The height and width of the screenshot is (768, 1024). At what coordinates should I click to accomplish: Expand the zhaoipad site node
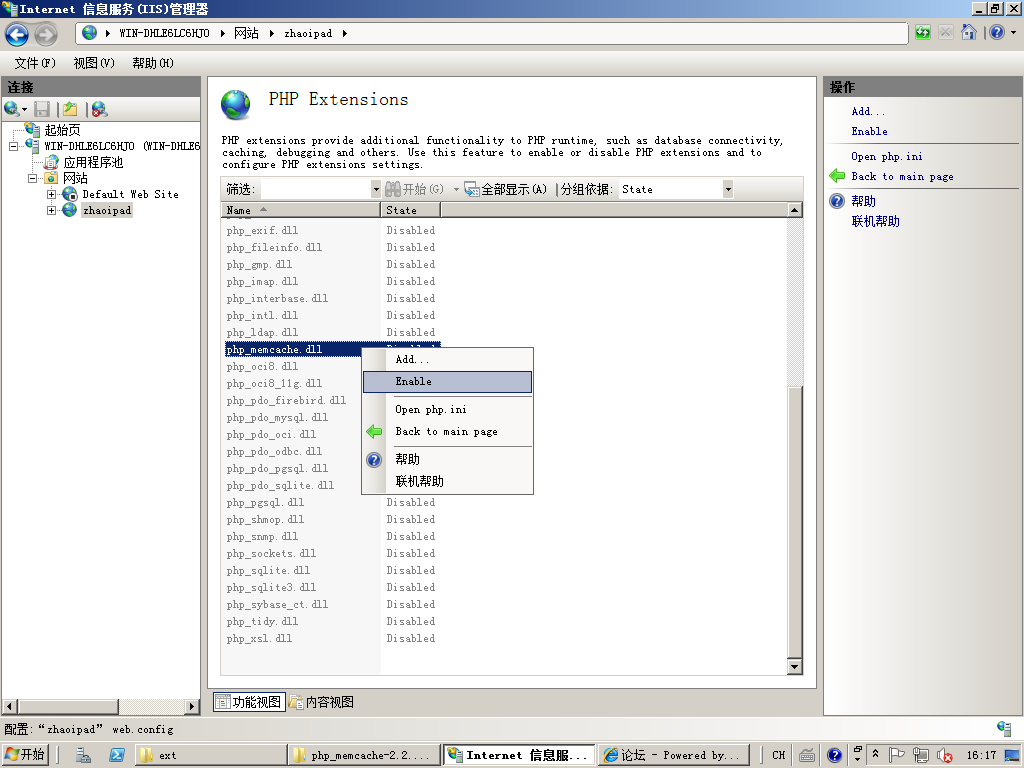51,210
